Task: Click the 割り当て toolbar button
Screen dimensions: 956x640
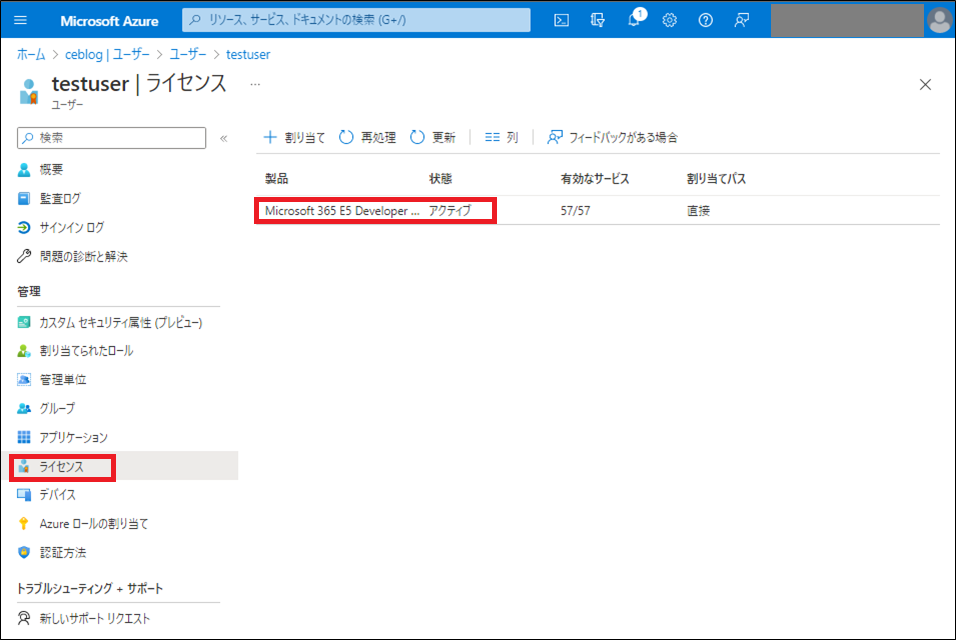Action: tap(294, 137)
